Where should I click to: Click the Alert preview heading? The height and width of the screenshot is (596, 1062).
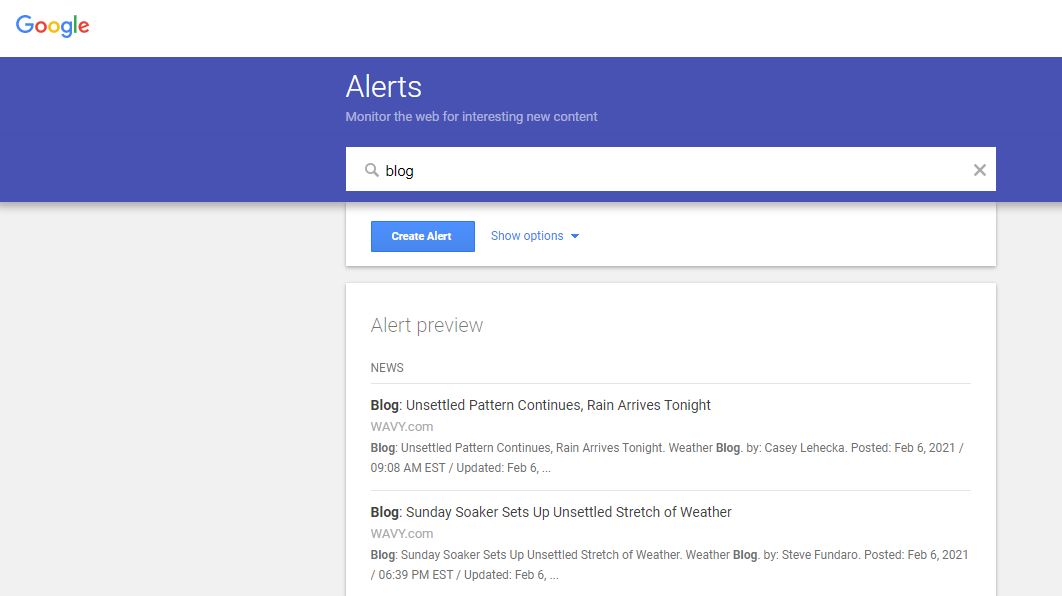pyautogui.click(x=427, y=325)
